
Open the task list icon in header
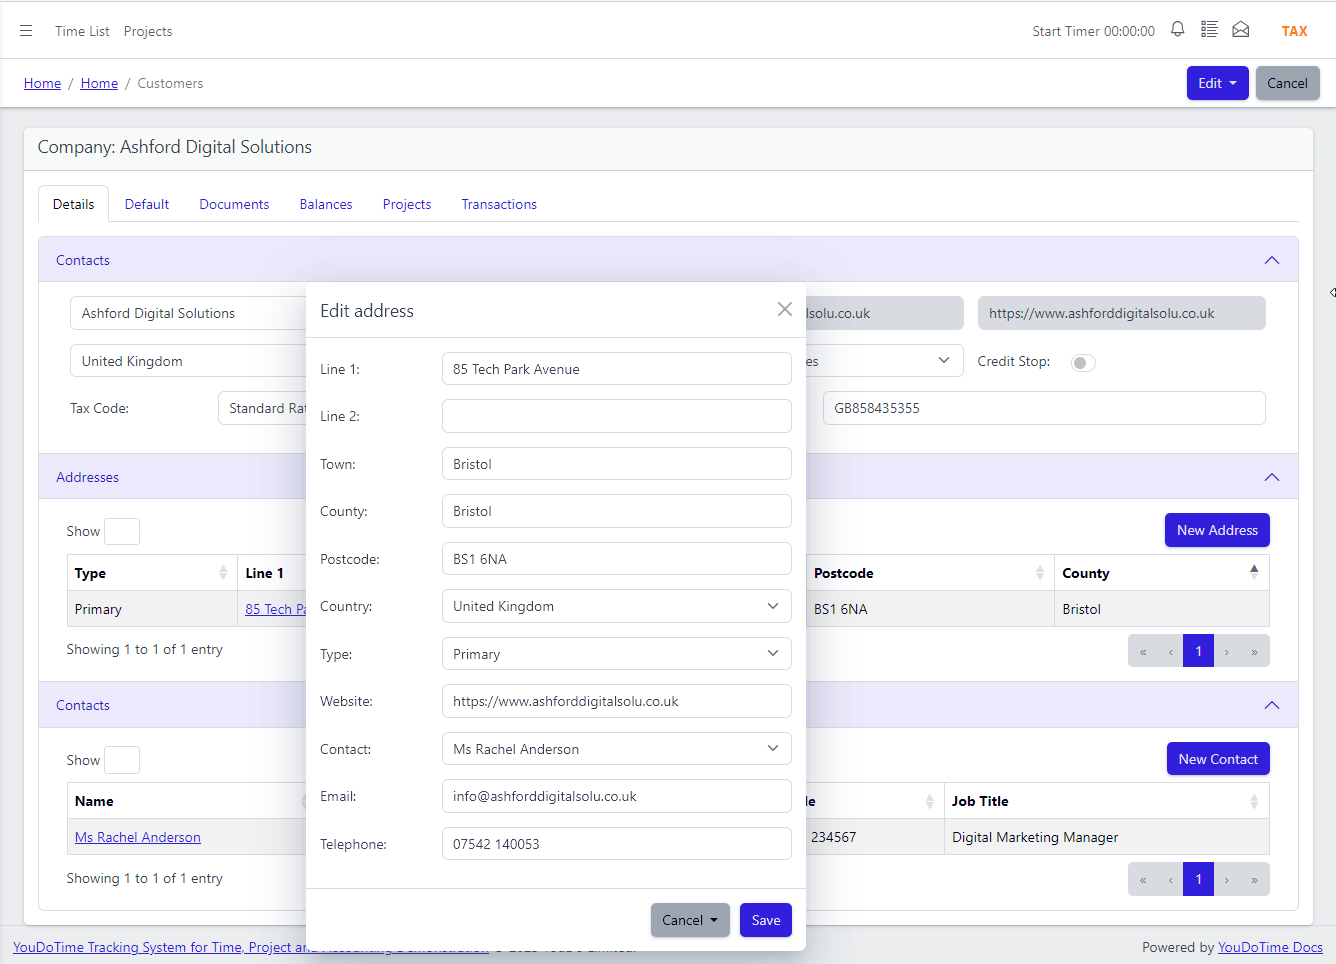pos(1209,30)
